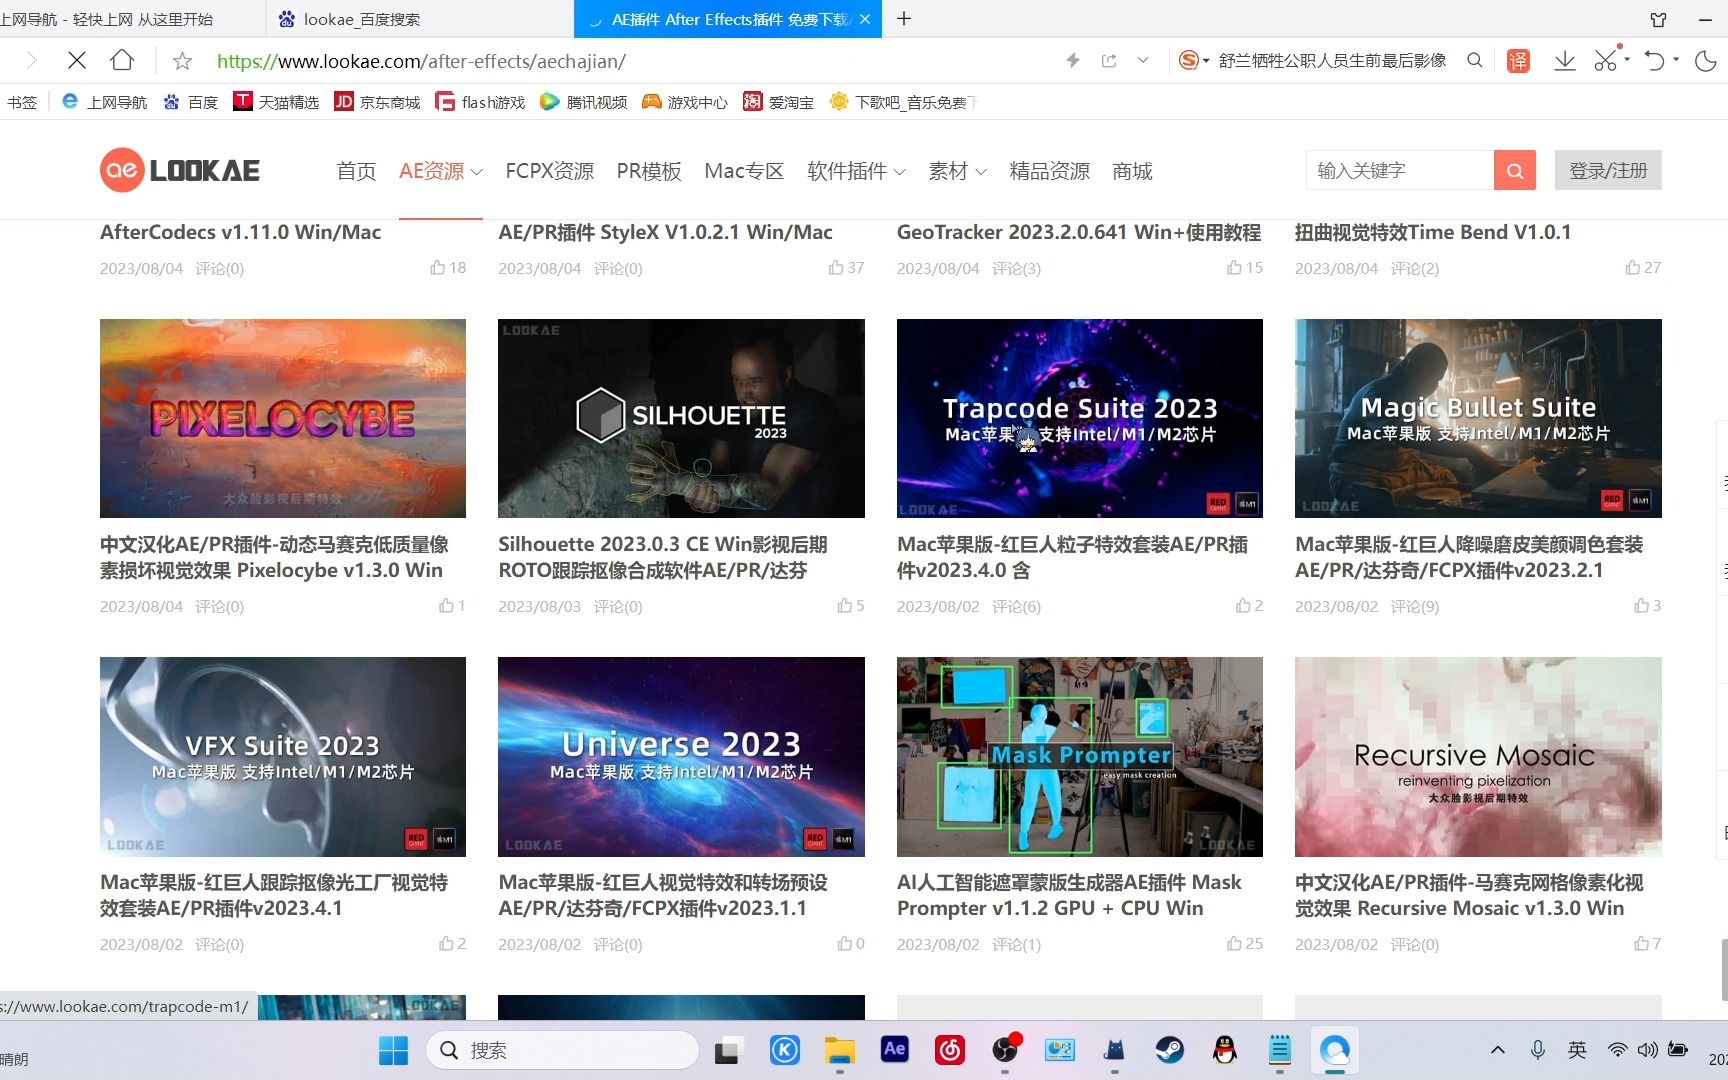Show hidden tray icons chevron
The image size is (1728, 1080).
(1497, 1050)
